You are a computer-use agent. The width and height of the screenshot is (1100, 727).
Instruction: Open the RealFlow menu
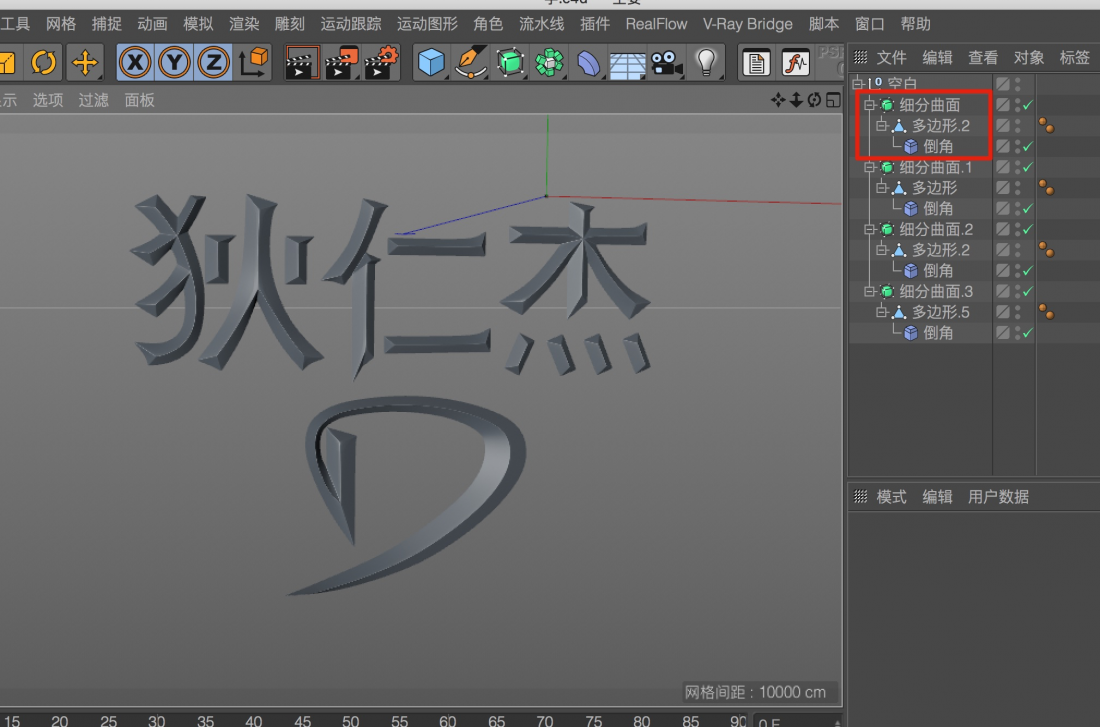pyautogui.click(x=656, y=24)
